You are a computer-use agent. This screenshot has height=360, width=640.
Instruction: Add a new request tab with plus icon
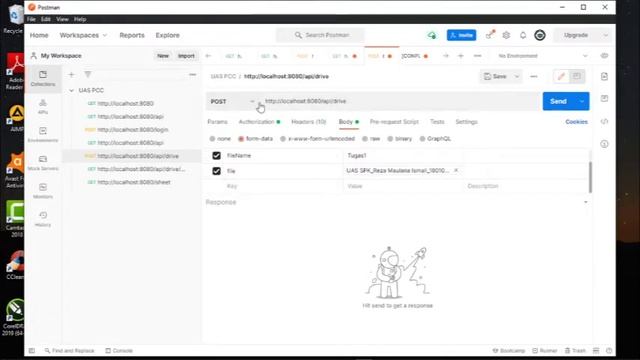click(x=461, y=56)
